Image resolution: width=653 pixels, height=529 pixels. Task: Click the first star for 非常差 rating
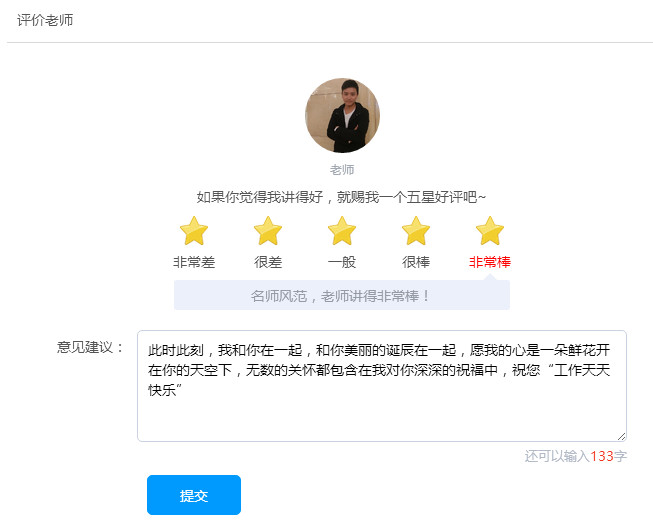(194, 232)
